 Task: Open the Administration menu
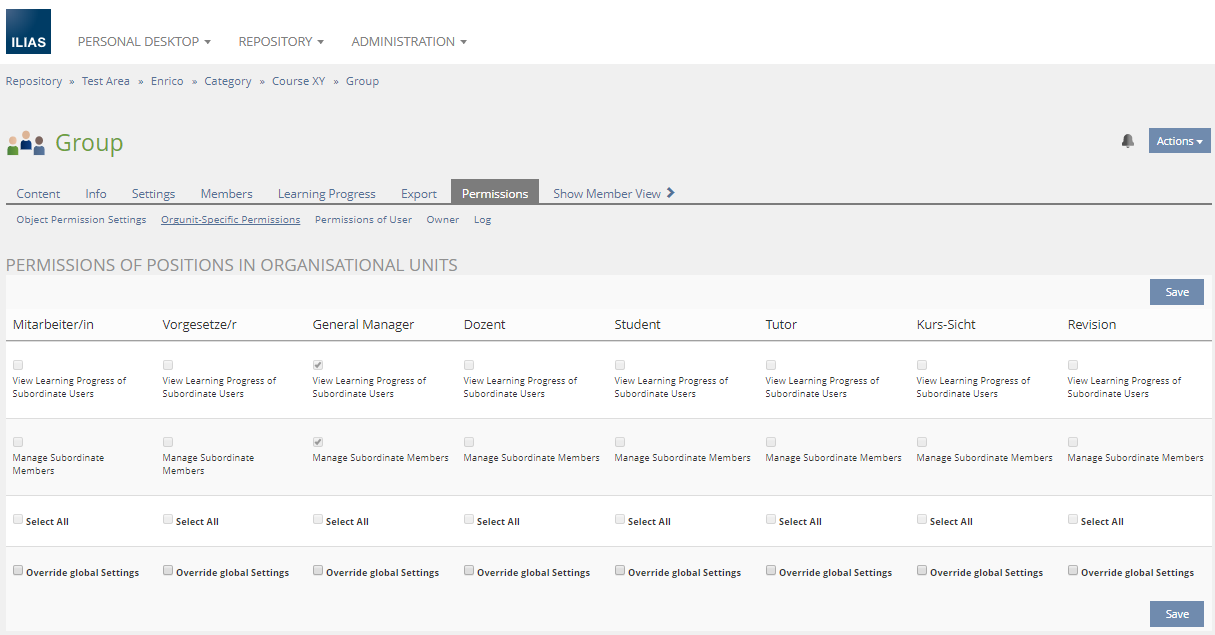[409, 42]
